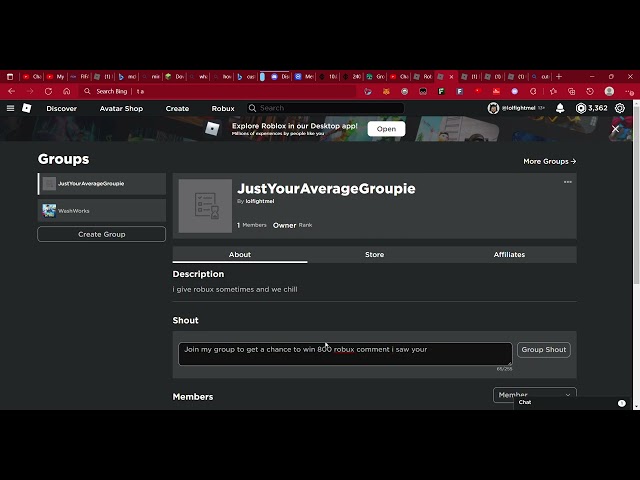
Task: Open the Robux balance showing 3,362
Action: click(591, 108)
